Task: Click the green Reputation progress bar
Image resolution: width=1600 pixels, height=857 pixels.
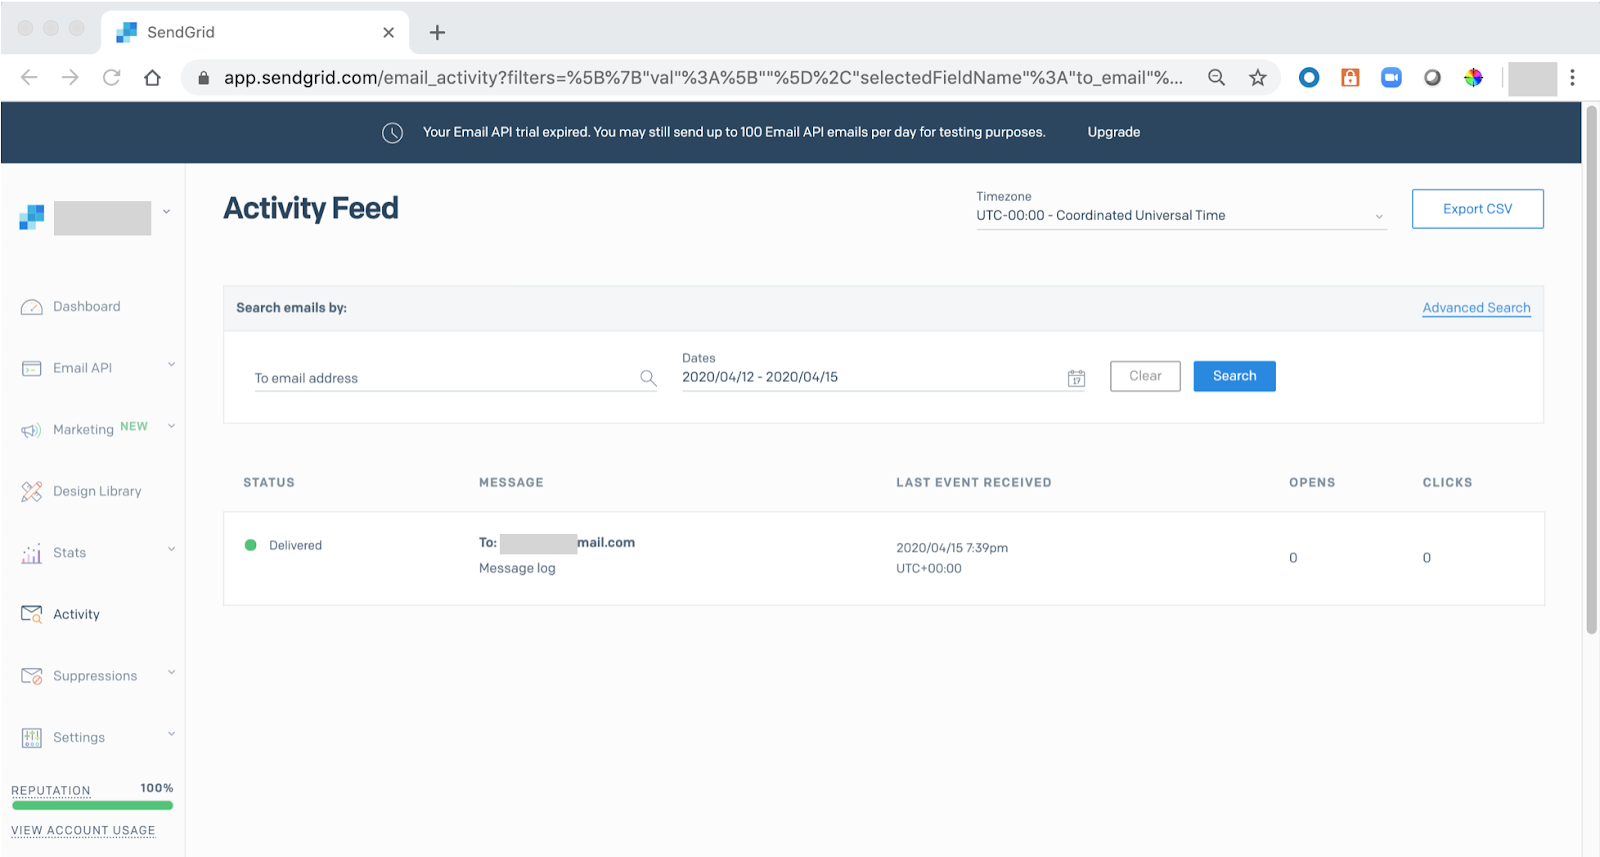Action: pyautogui.click(x=92, y=805)
